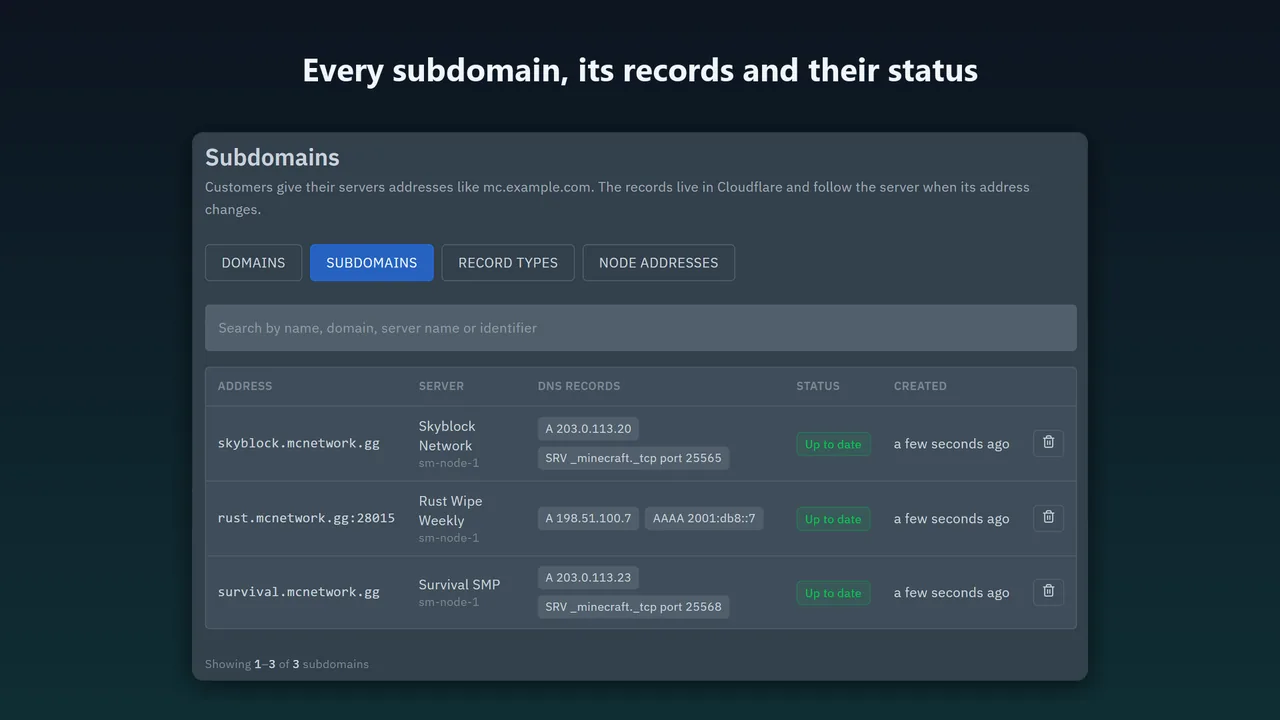Click the Server column header
The width and height of the screenshot is (1280, 720).
click(x=441, y=386)
